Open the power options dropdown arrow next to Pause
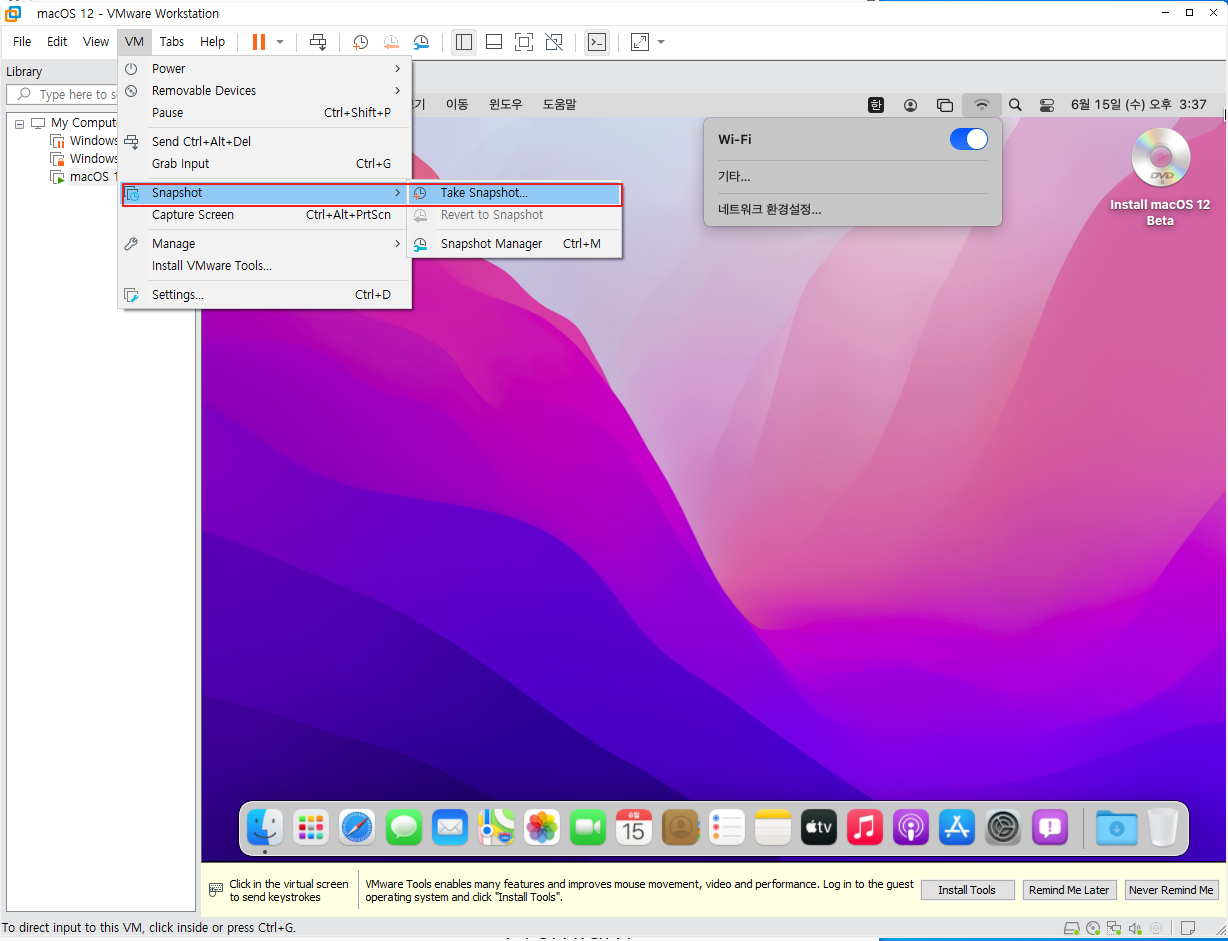Screen dimensions: 1228x941 click(280, 42)
